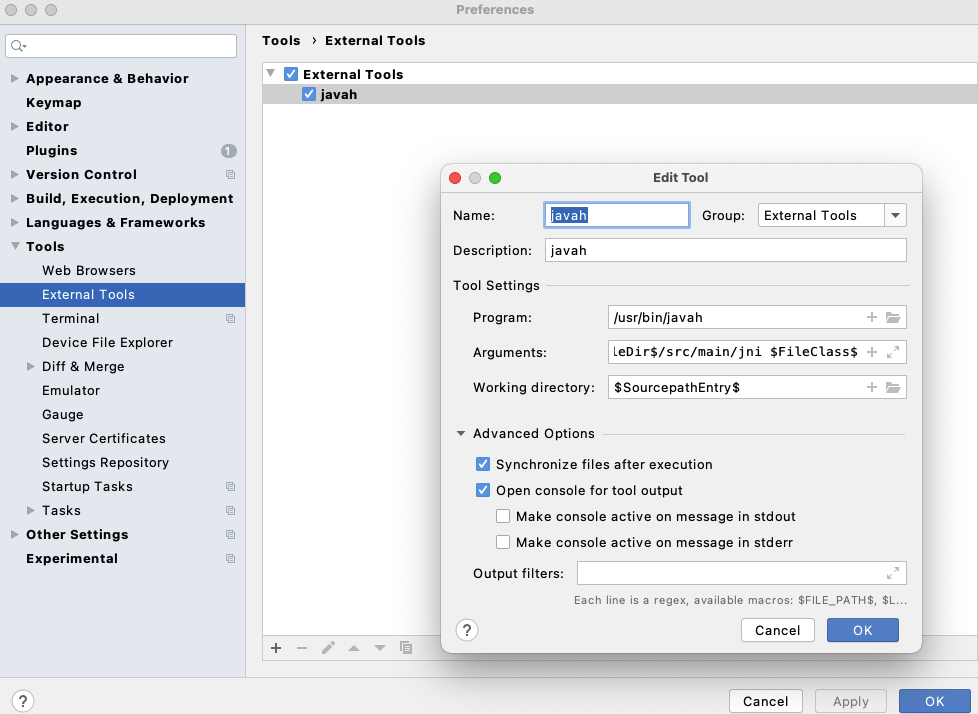Collapse the Advanced Options section
978x714 pixels.
[460, 433]
